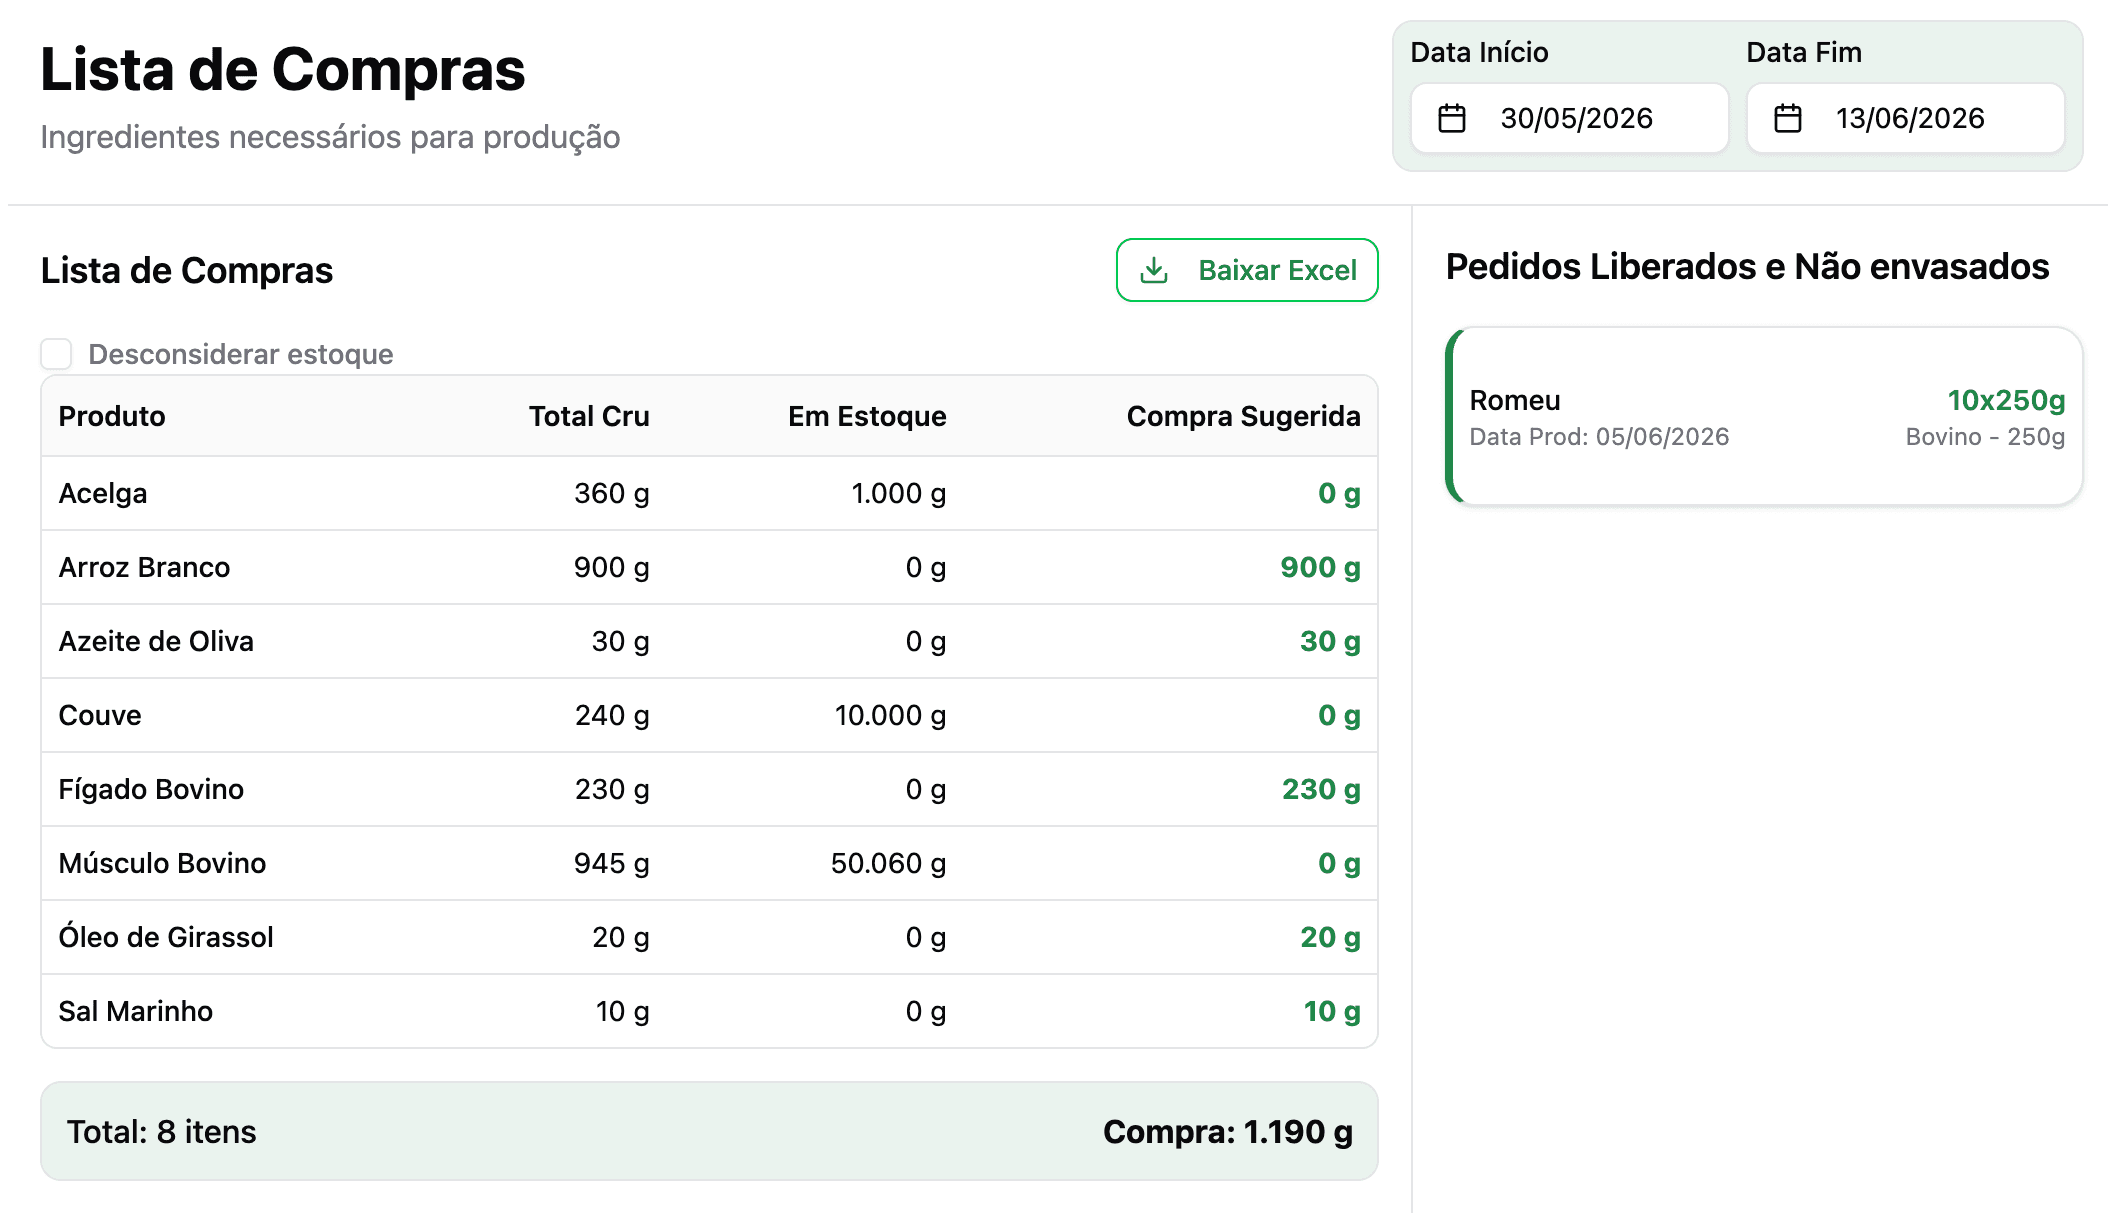Select the Couve product name
This screenshot has width=2108, height=1218.
point(100,715)
